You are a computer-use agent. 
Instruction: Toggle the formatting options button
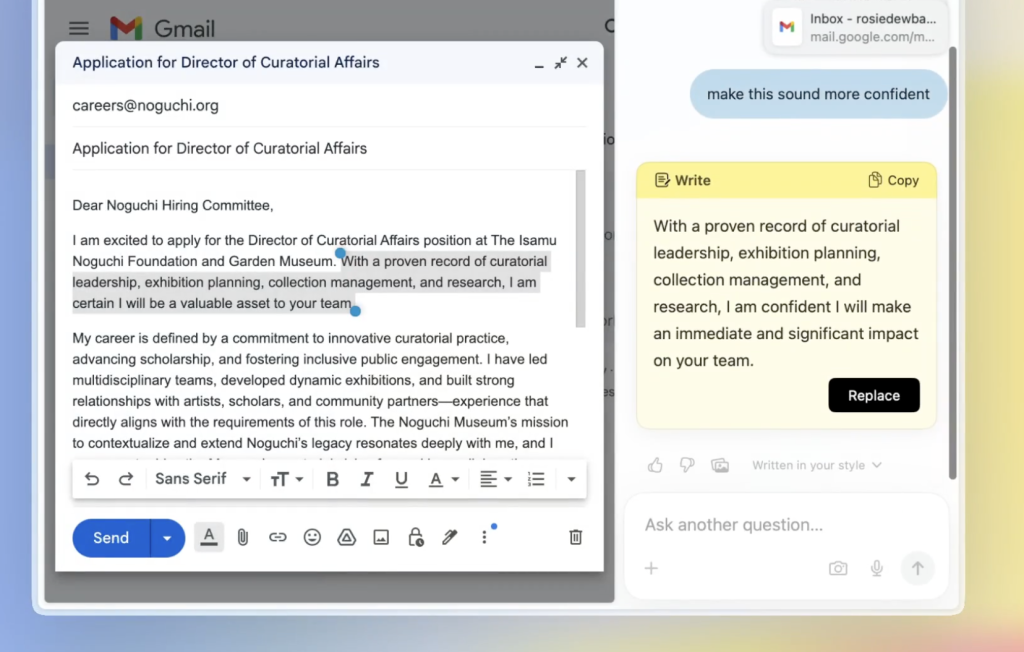click(208, 537)
